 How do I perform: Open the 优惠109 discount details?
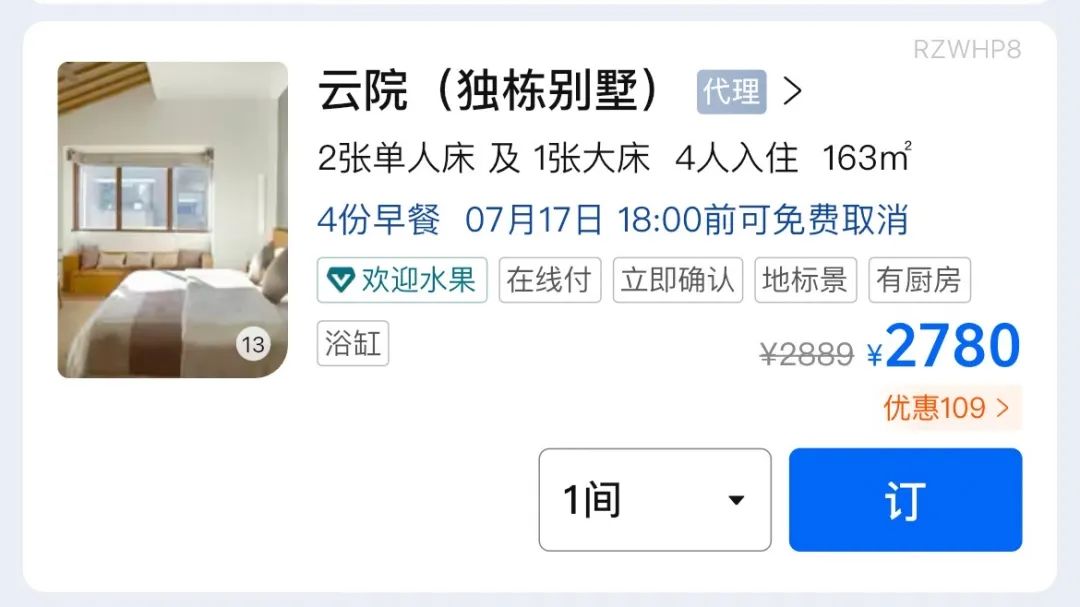click(948, 408)
